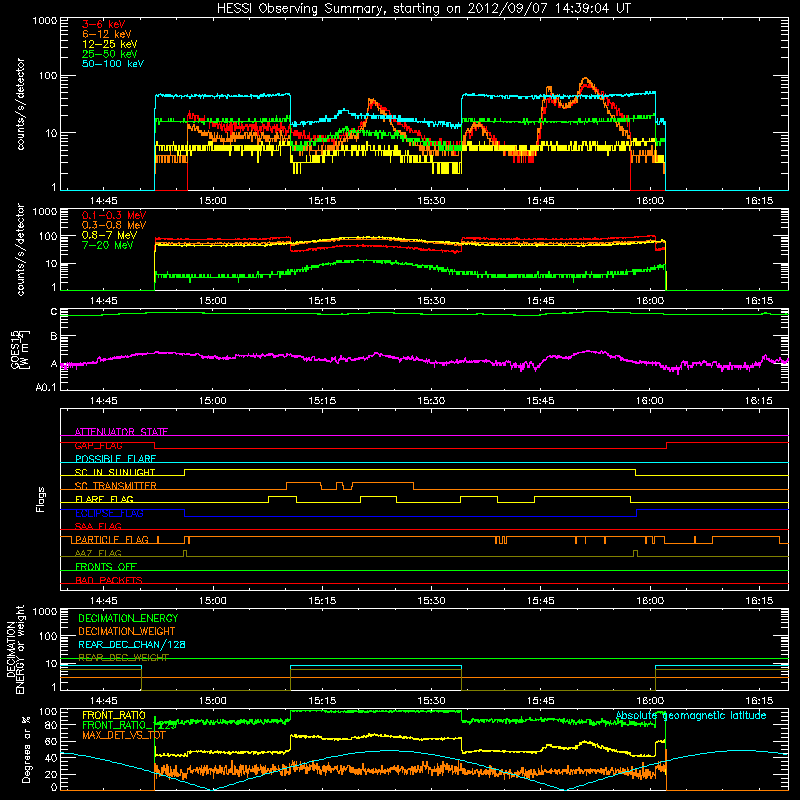Screen dimensions: 800x800
Task: Select the red '0.1-0.3 MeV' legend label
Action: coord(114,215)
